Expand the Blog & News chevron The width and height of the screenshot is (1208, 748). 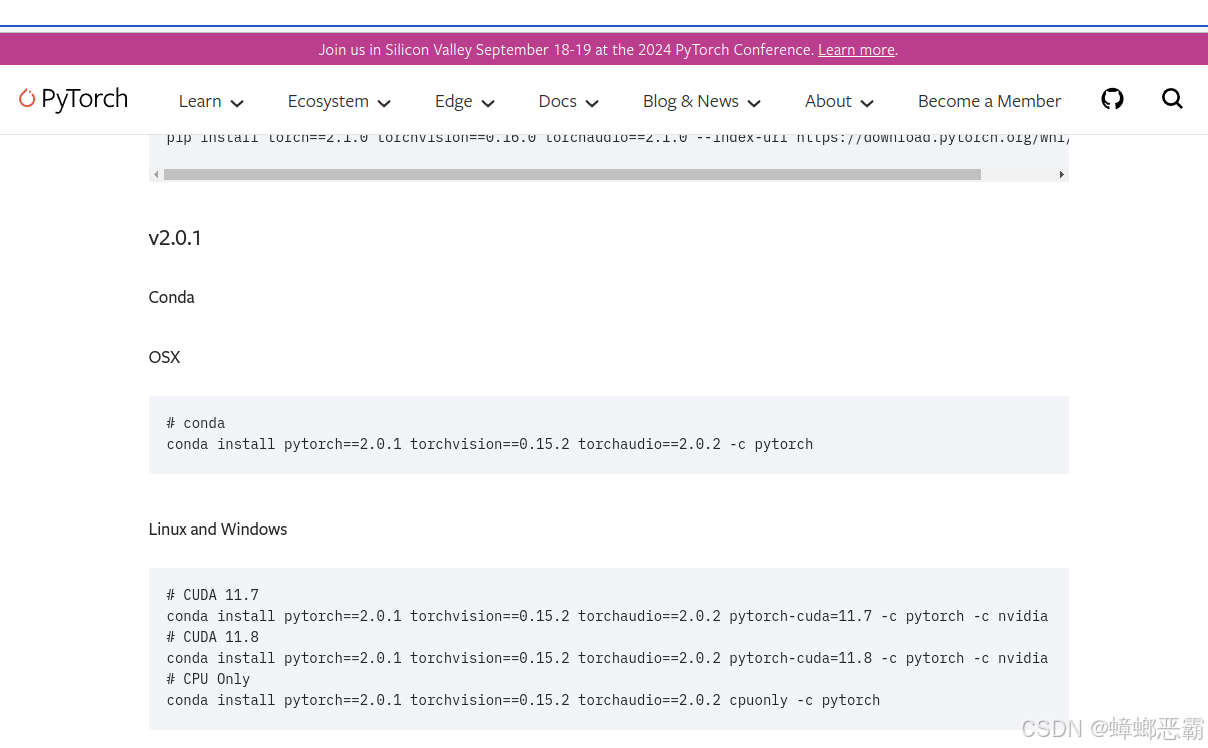754,103
